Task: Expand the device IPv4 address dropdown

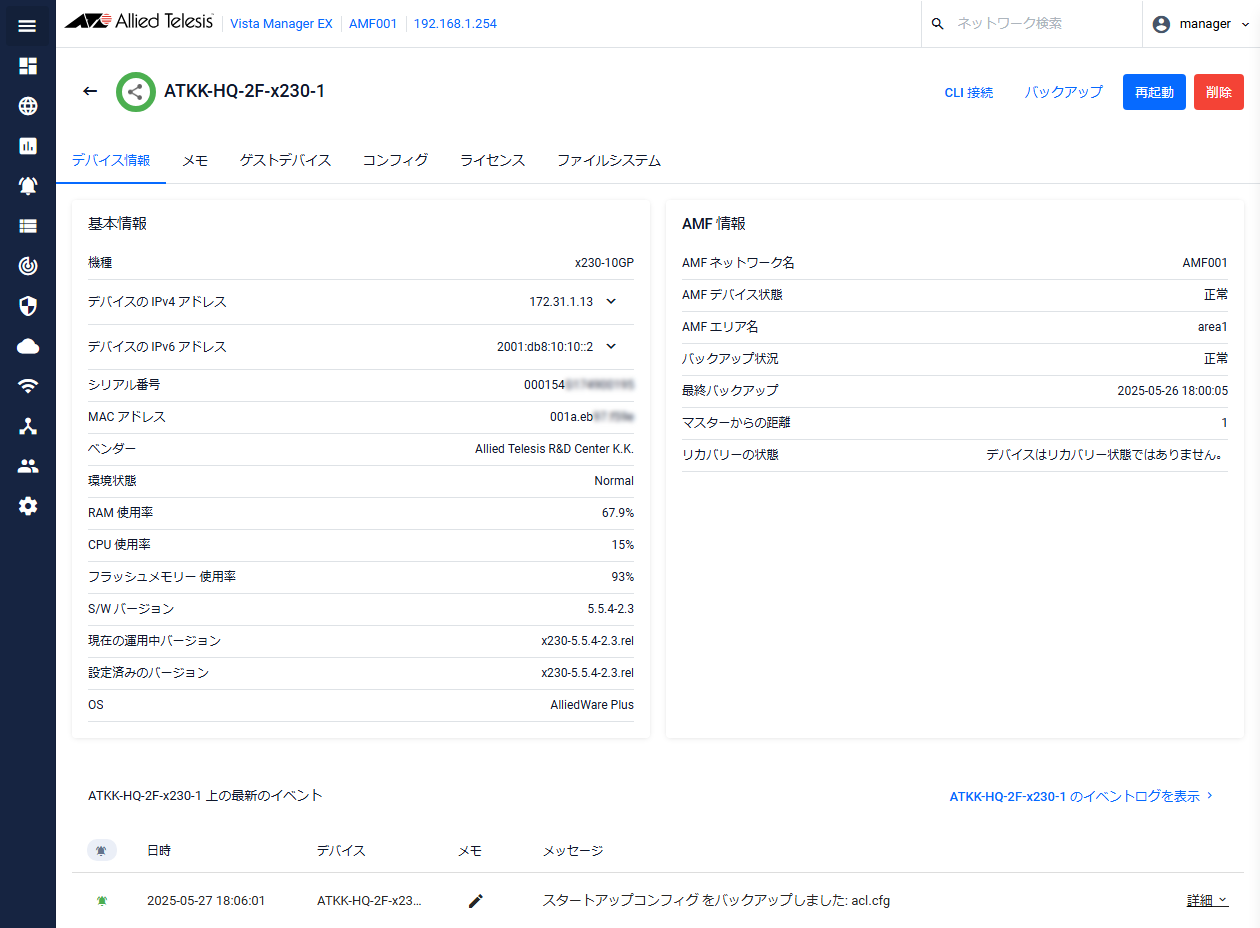Action: click(x=611, y=301)
